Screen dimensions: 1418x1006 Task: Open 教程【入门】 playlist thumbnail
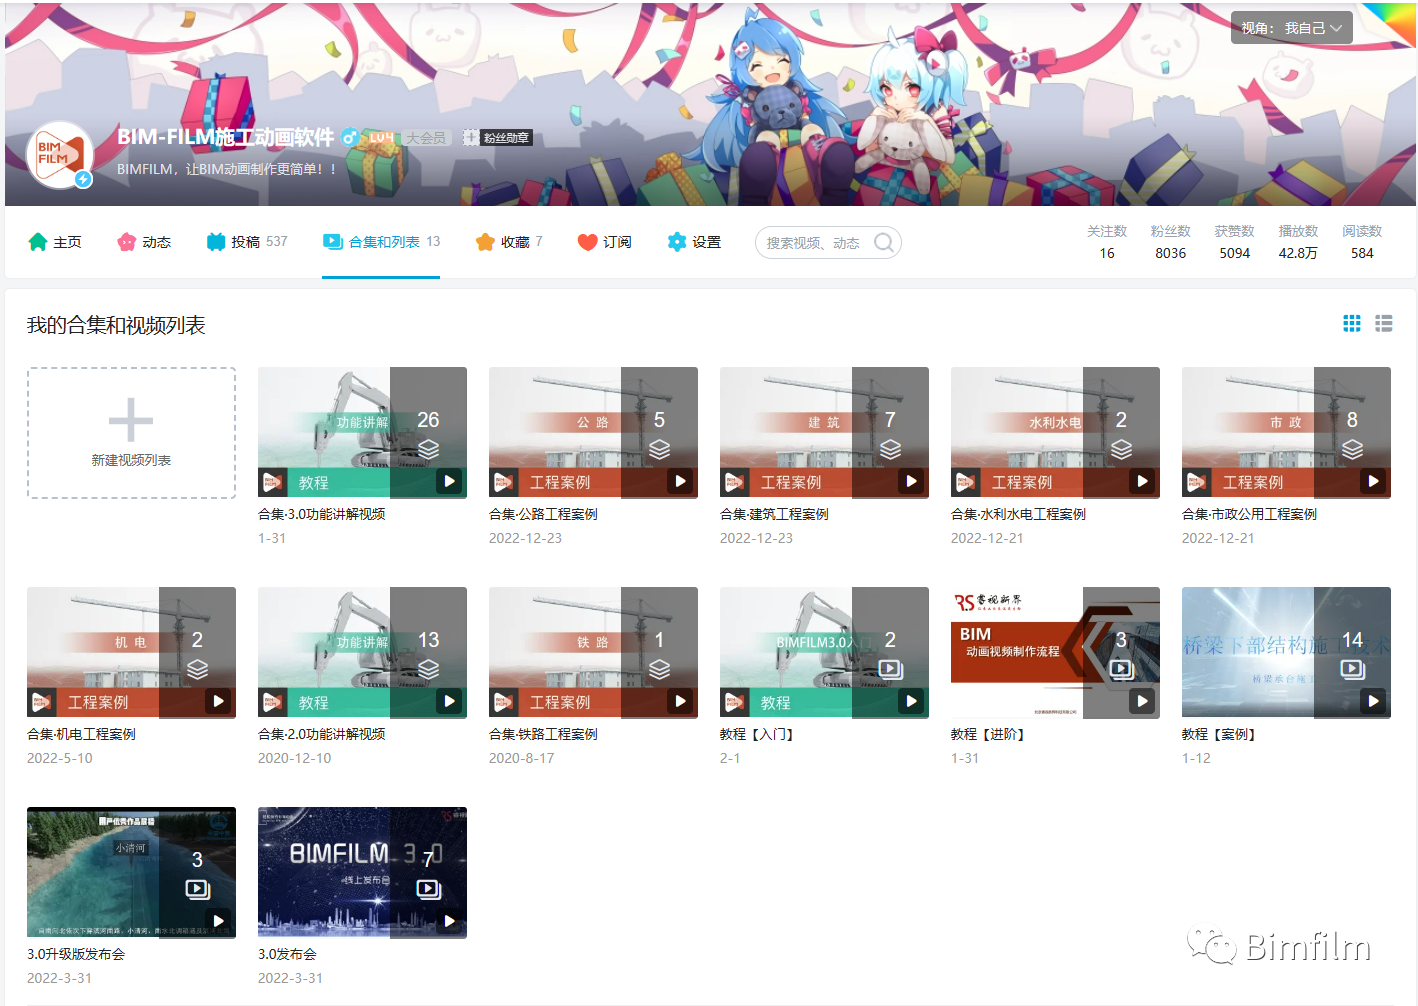(824, 652)
